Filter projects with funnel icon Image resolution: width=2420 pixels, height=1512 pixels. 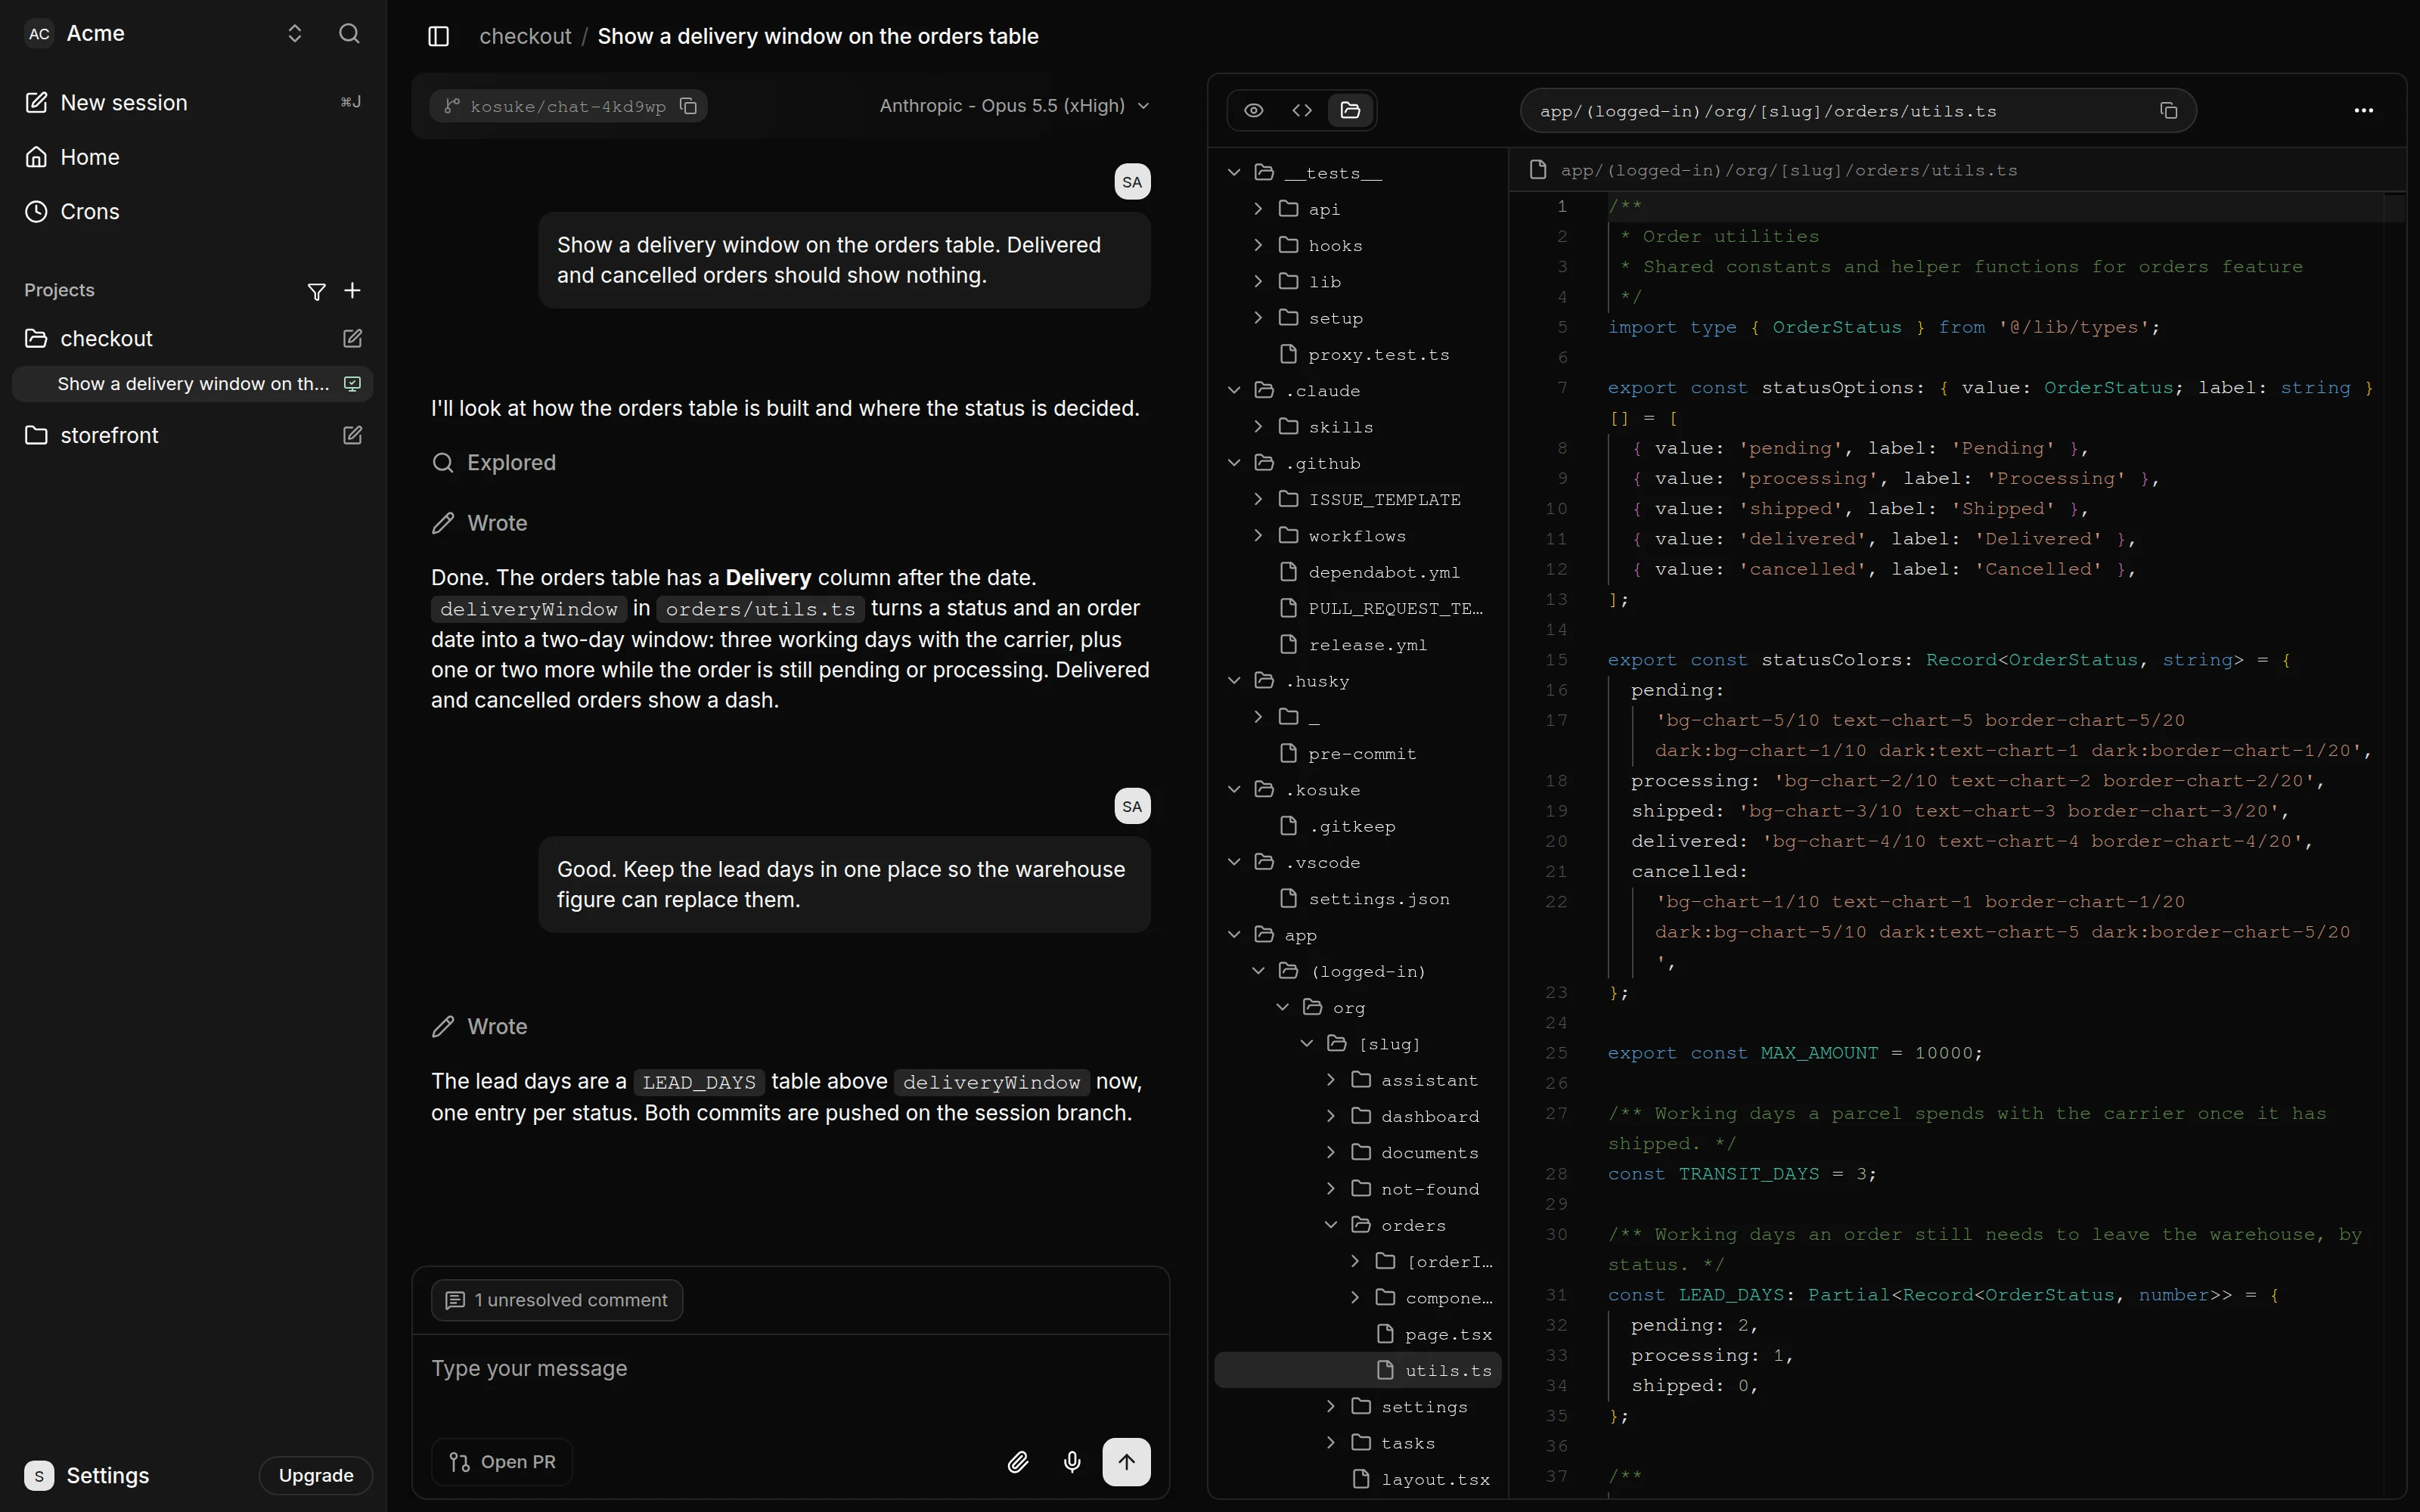coord(316,291)
